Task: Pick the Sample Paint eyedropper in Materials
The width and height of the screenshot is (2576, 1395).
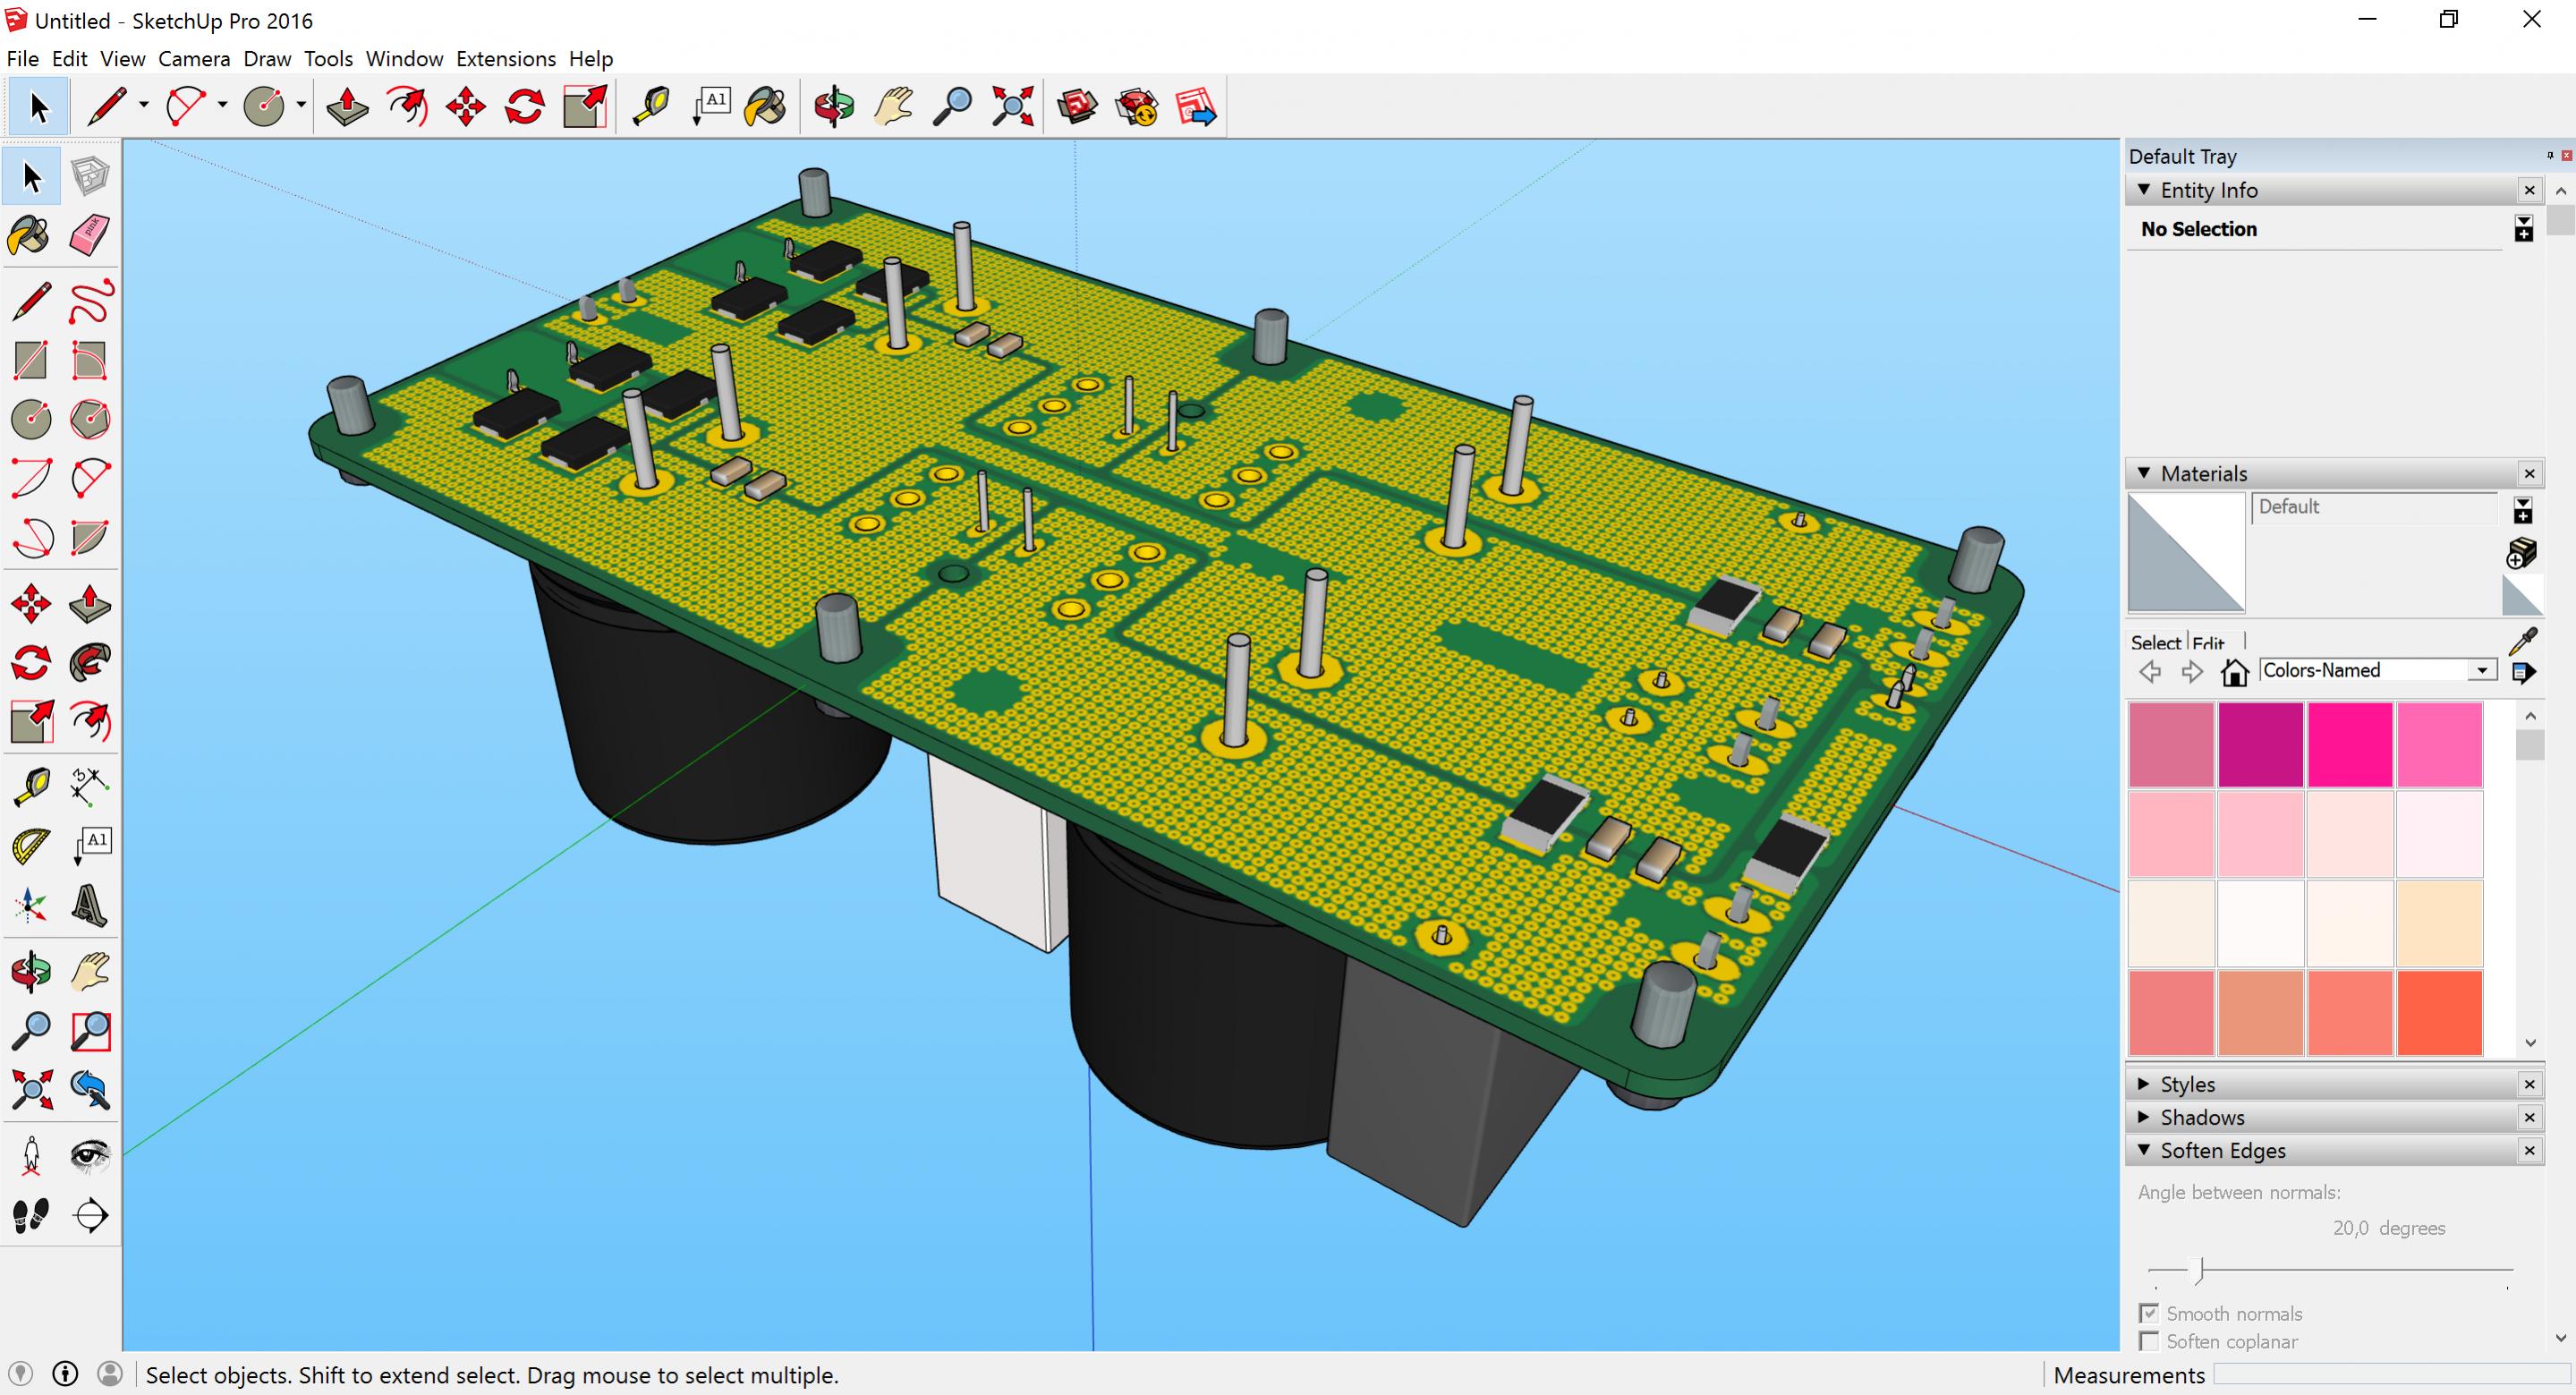Action: pyautogui.click(x=2522, y=640)
